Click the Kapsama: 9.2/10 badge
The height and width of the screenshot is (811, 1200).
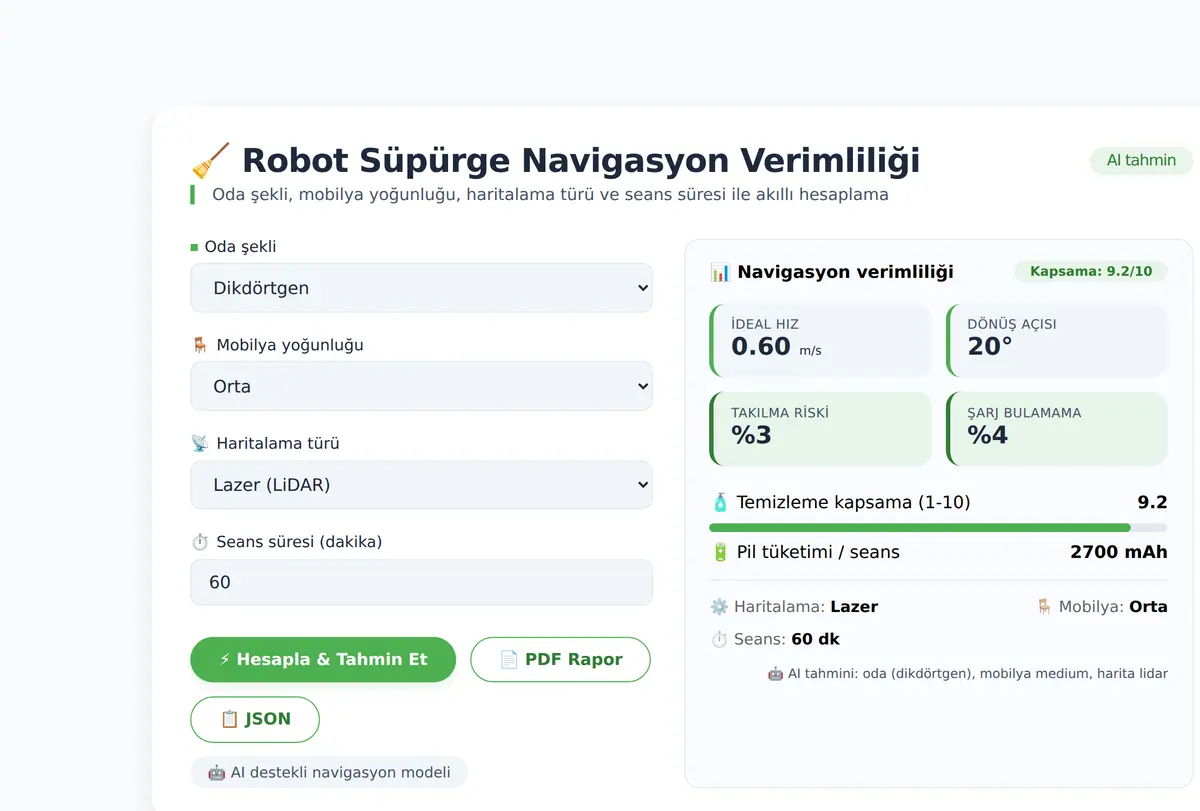[x=1091, y=271]
